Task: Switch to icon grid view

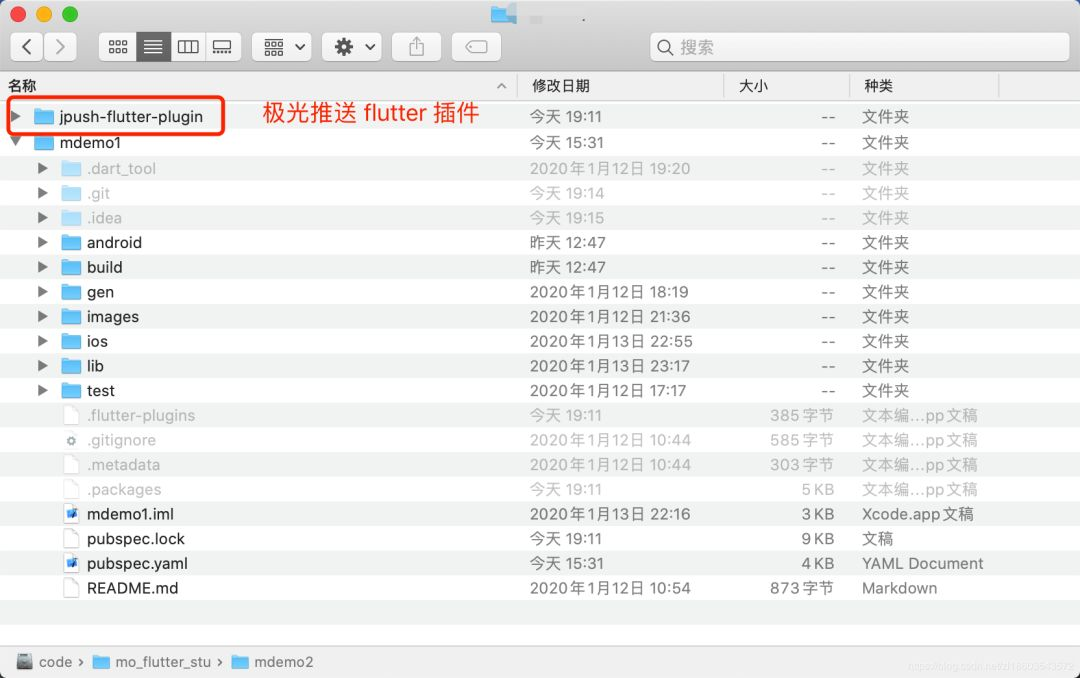Action: click(118, 47)
